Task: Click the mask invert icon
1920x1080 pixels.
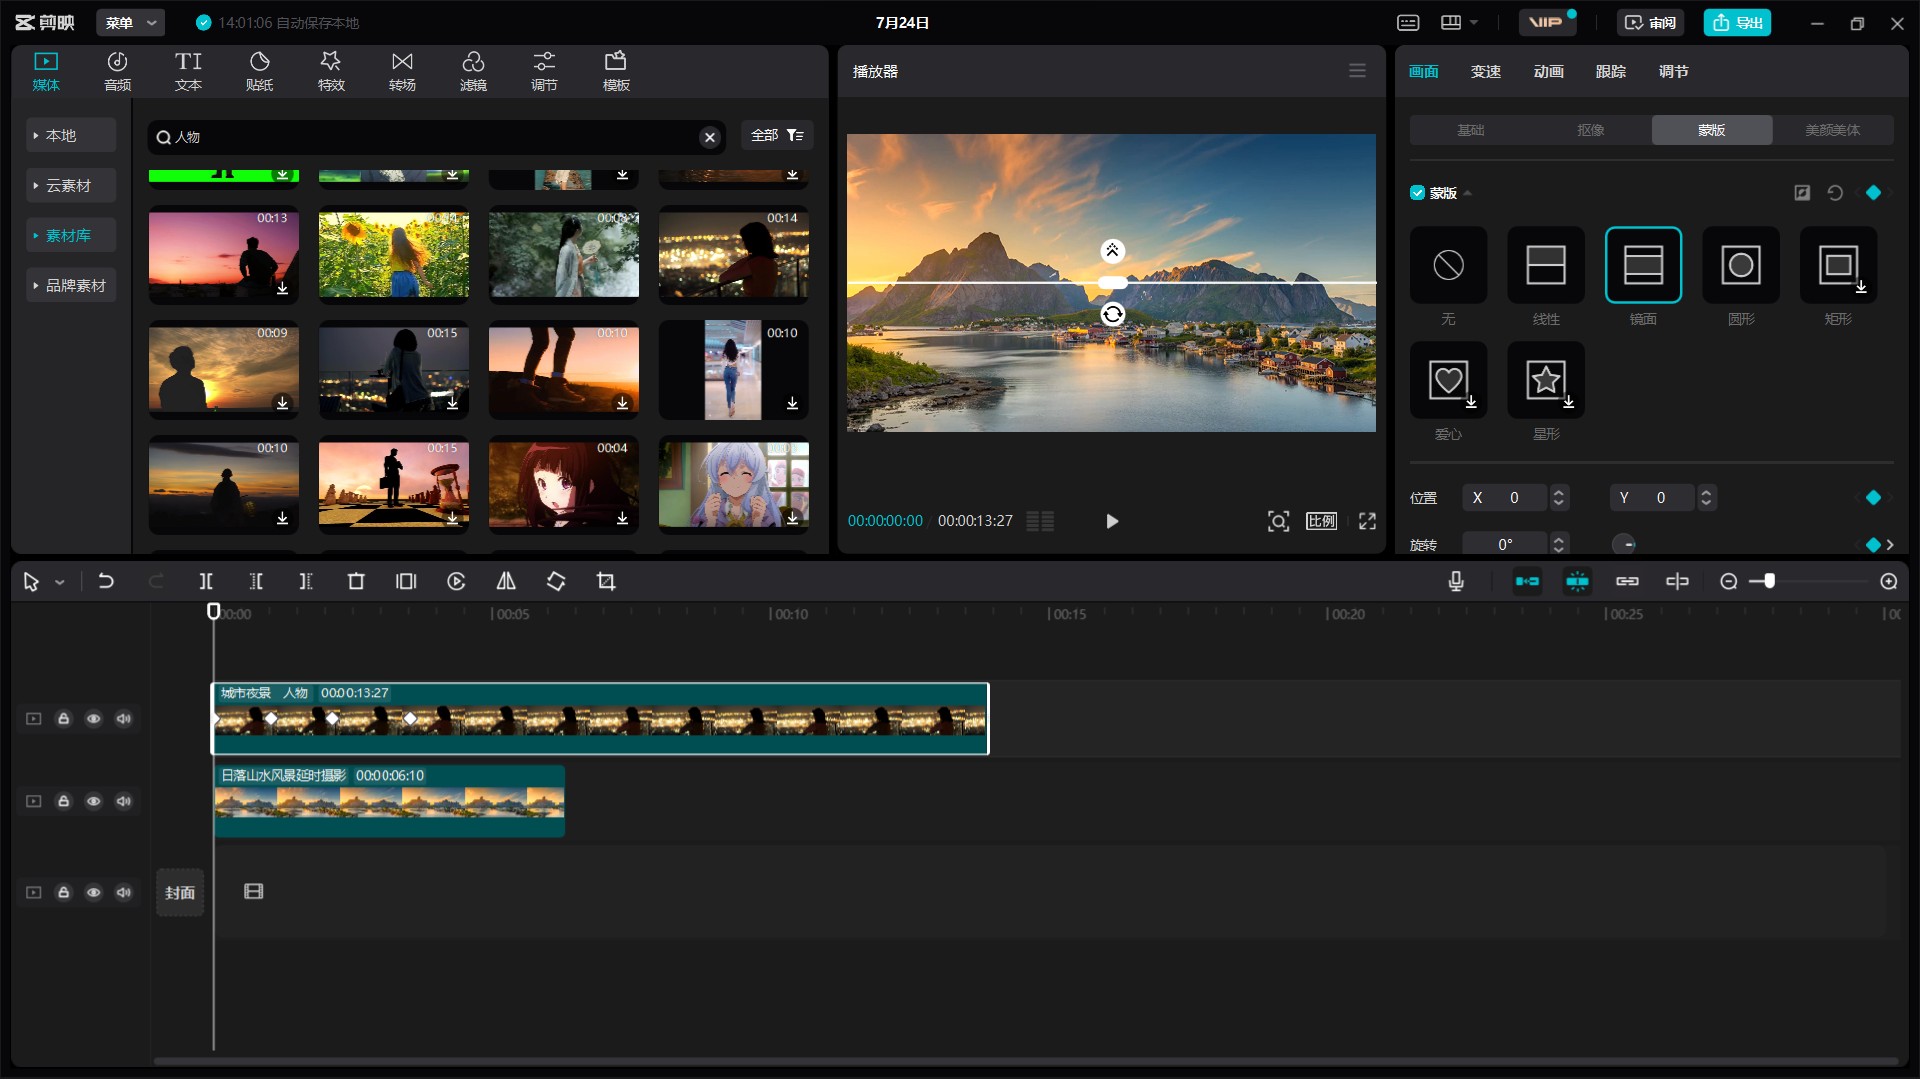Action: pos(1802,193)
